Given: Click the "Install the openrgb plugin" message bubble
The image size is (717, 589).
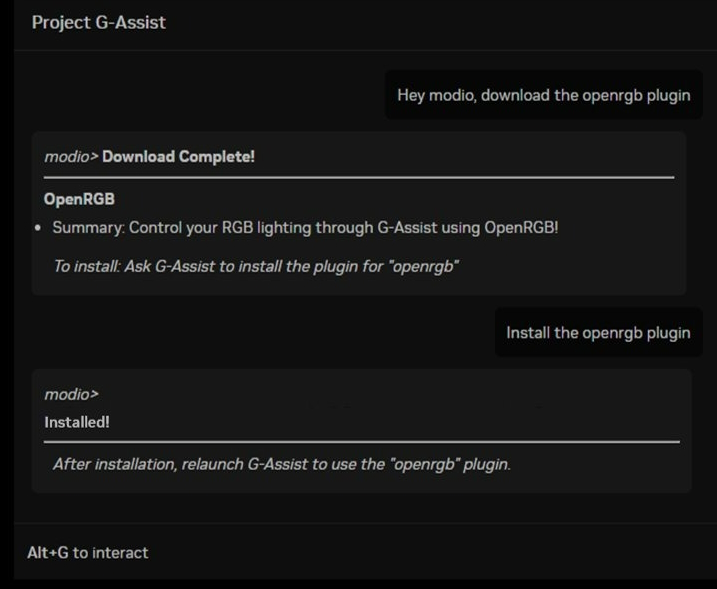Looking at the screenshot, I should coord(598,333).
